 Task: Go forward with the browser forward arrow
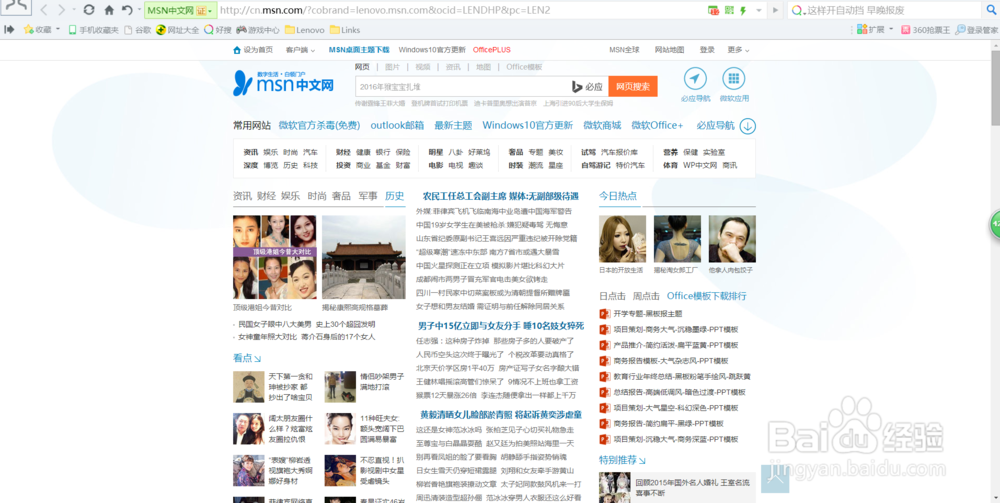(x=61, y=10)
